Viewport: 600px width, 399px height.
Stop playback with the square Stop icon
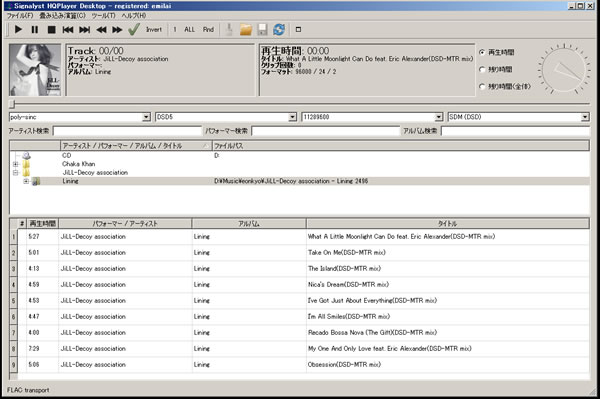pos(51,29)
